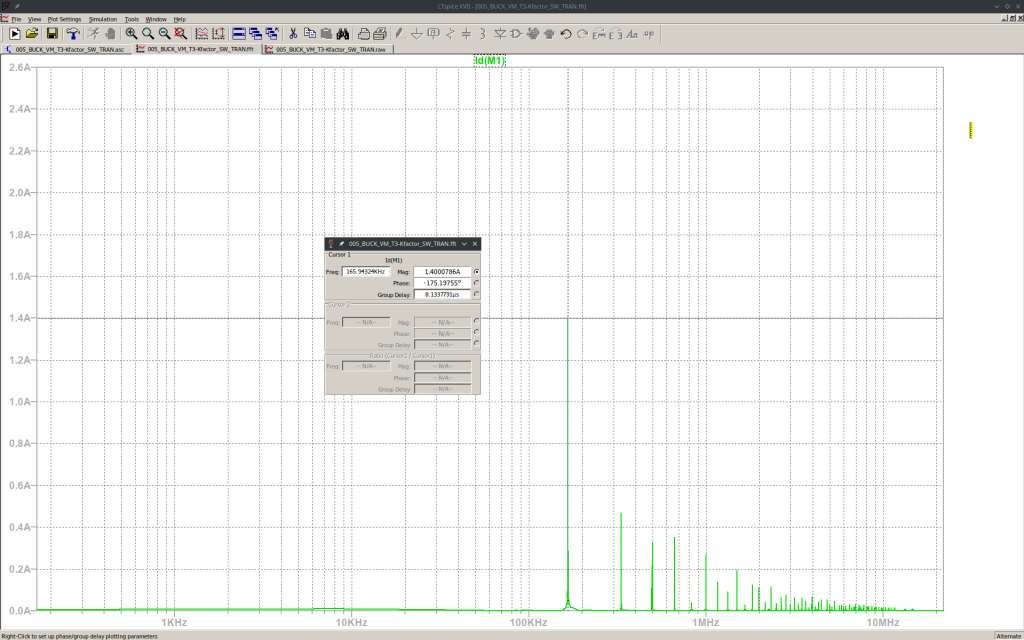Open the Tools menu

(x=131, y=19)
